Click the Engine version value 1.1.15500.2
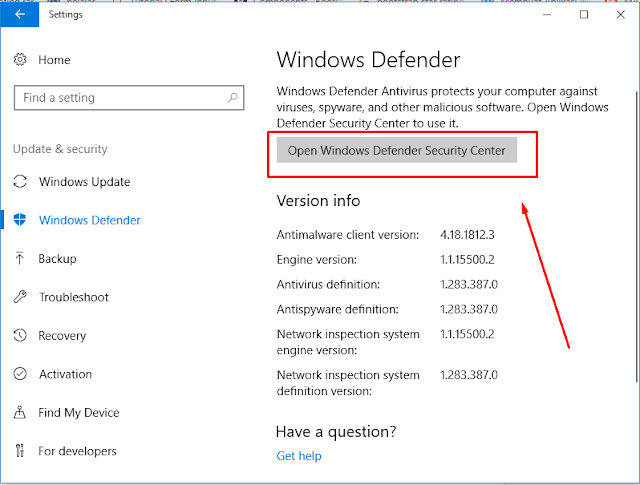Screen dimensions: 640x485 tap(467, 260)
